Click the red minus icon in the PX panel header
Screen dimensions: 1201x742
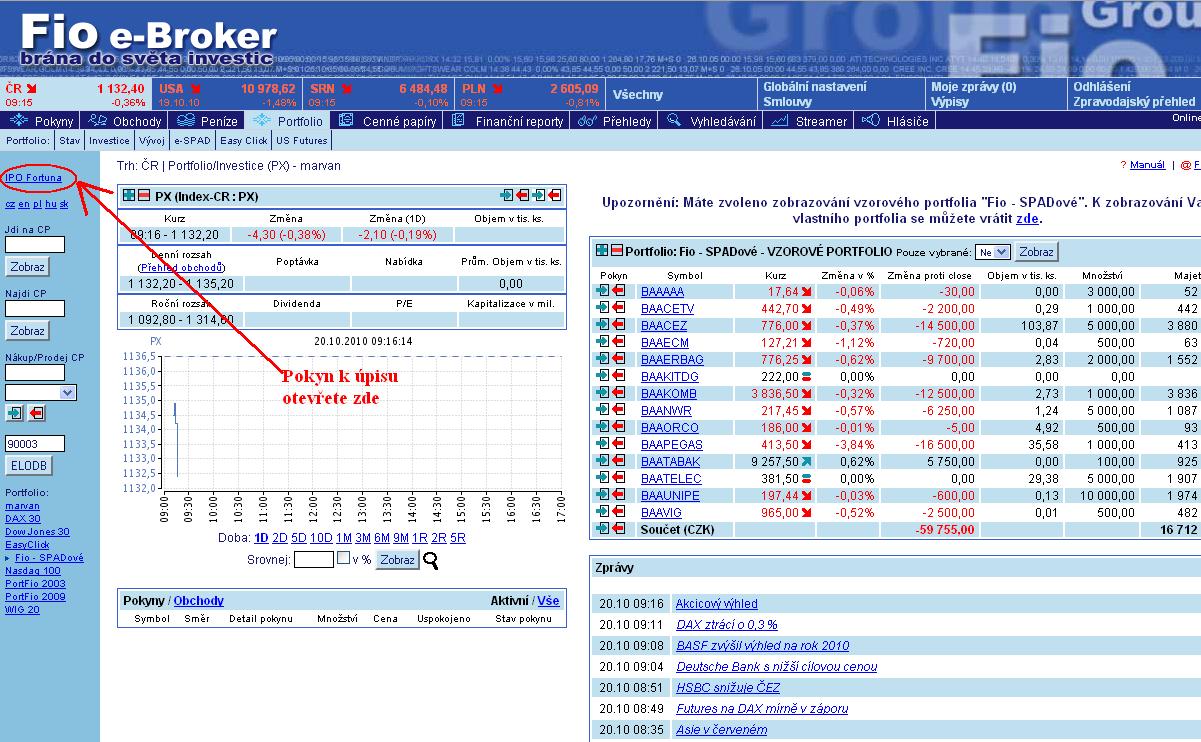143,196
